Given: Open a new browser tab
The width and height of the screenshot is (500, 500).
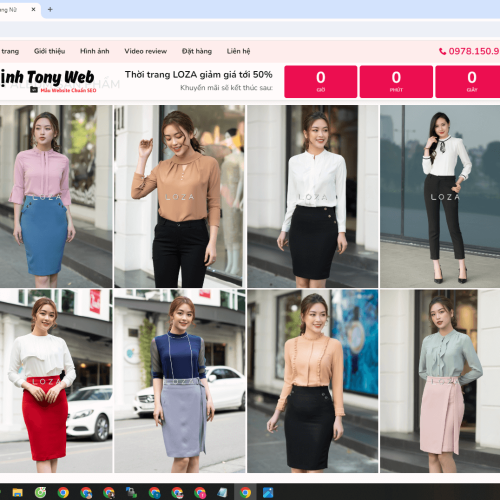Looking at the screenshot, I should tap(50, 10).
